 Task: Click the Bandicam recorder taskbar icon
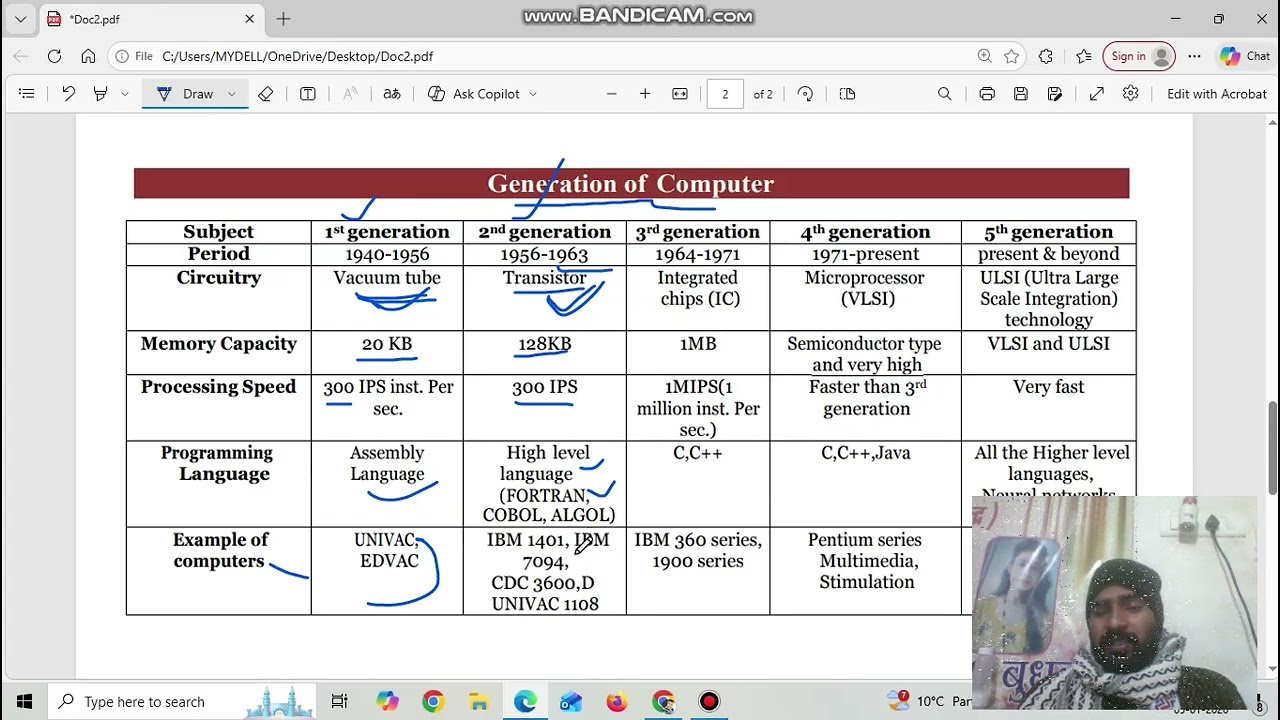[709, 701]
